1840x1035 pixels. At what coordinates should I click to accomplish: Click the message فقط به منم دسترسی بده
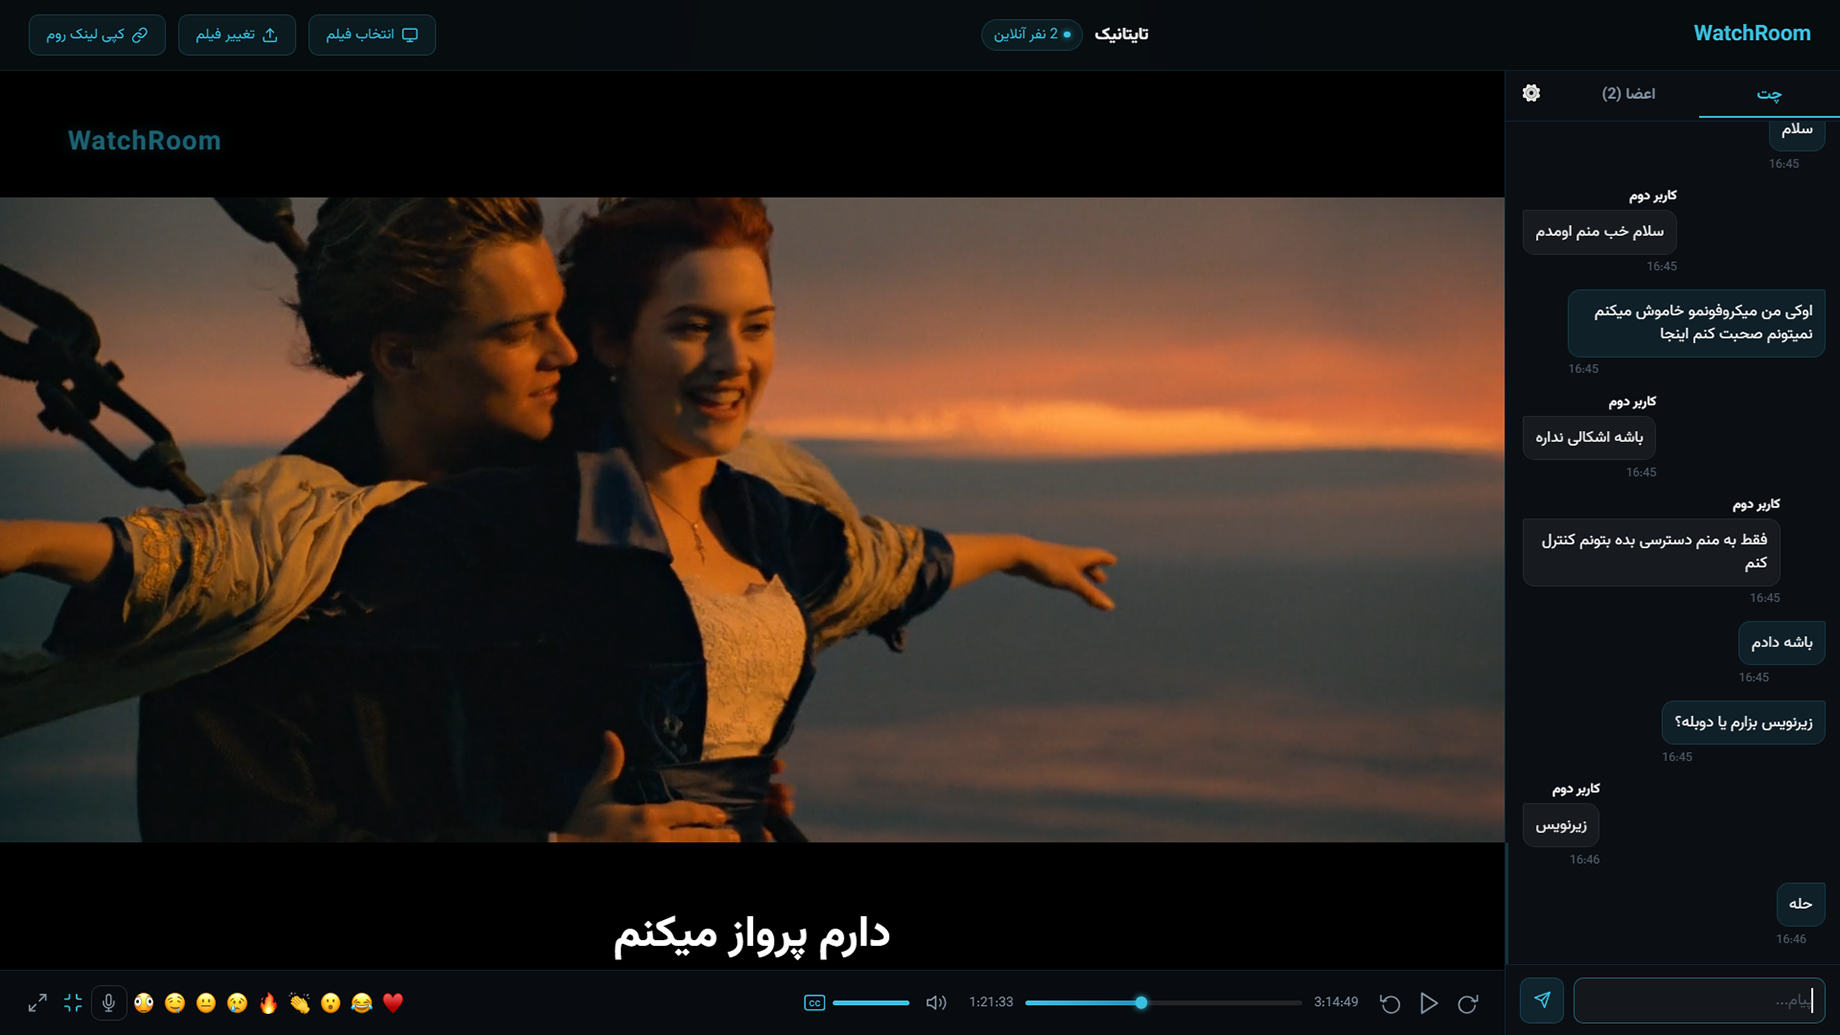click(1651, 551)
